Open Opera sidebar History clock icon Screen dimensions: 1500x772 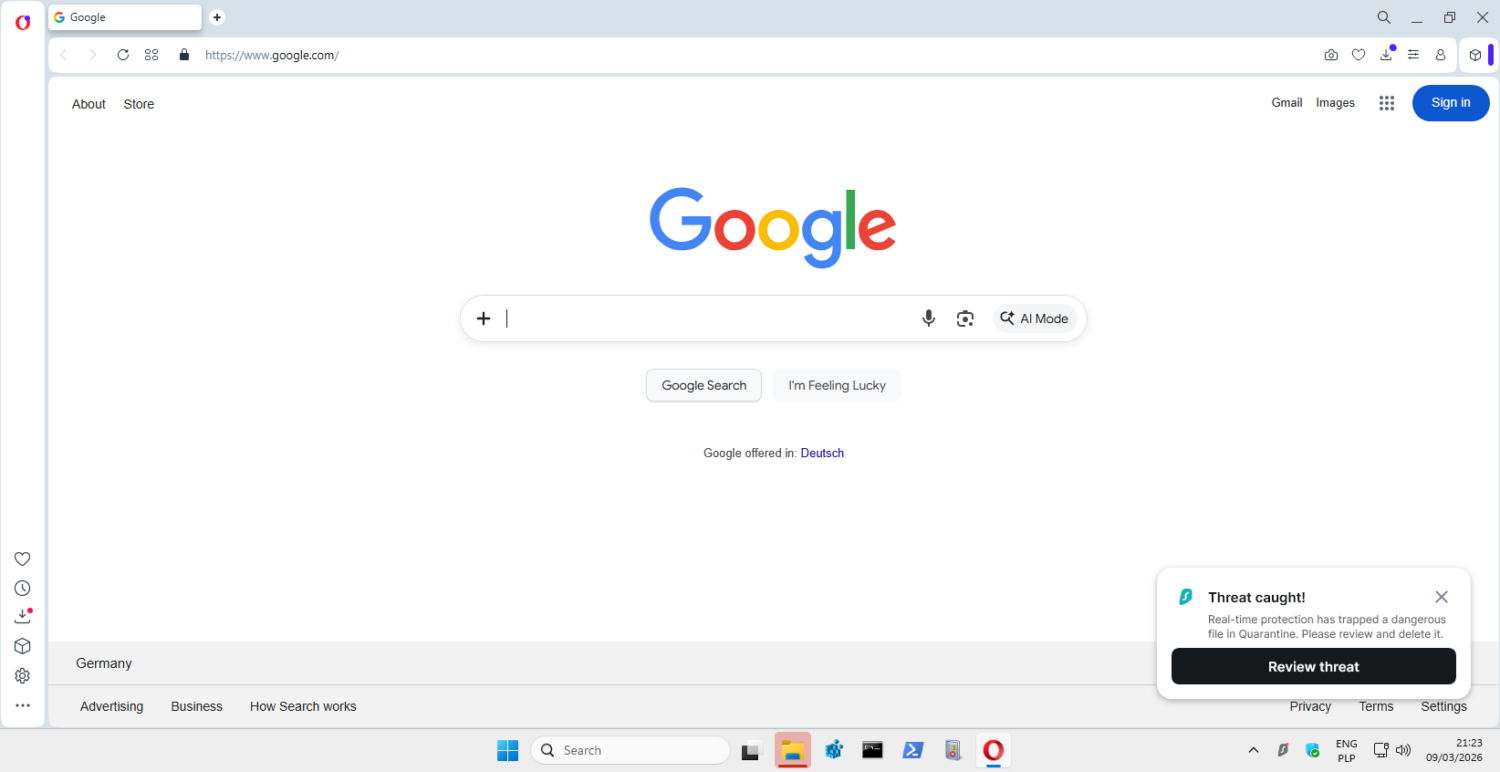click(x=22, y=588)
